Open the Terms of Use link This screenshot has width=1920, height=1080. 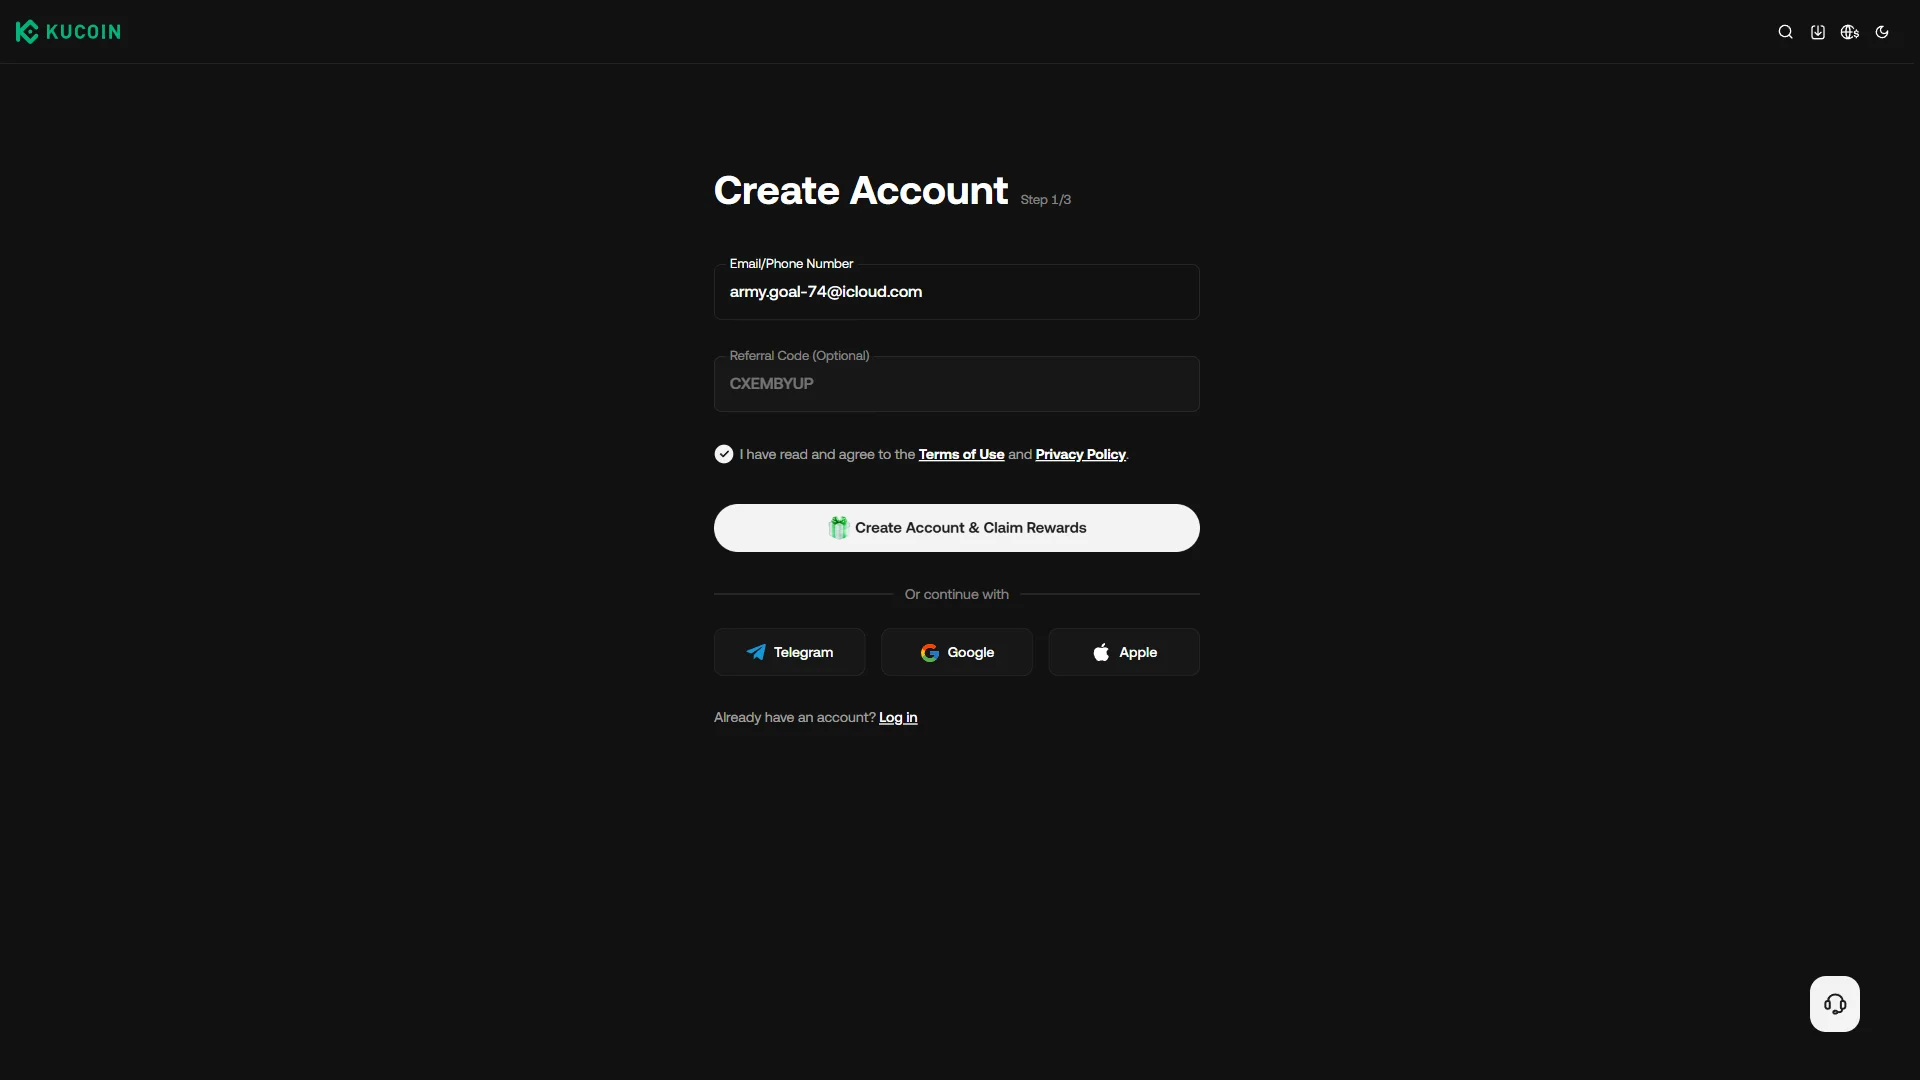click(x=961, y=454)
